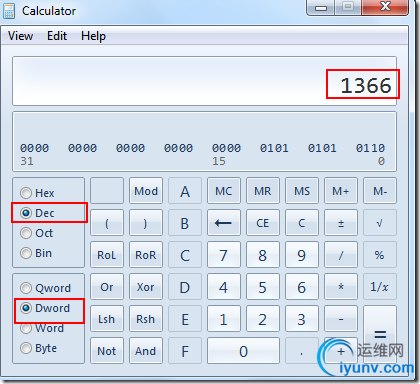Screen dimensions: 420x384
Task: Click the Or bitwise button
Action: click(x=107, y=287)
